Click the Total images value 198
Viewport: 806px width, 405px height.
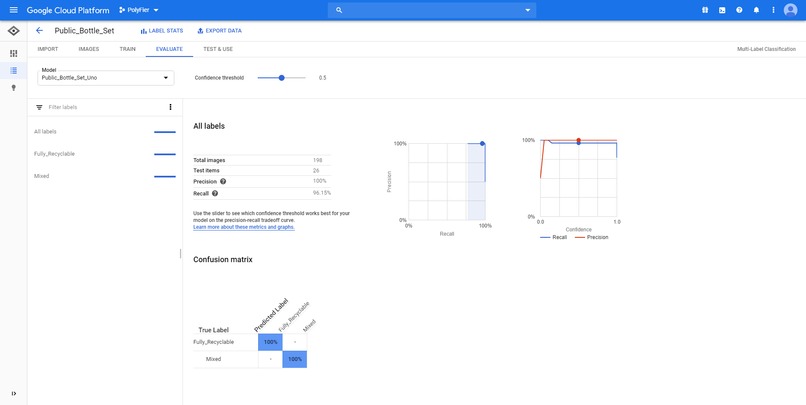pyautogui.click(x=318, y=160)
